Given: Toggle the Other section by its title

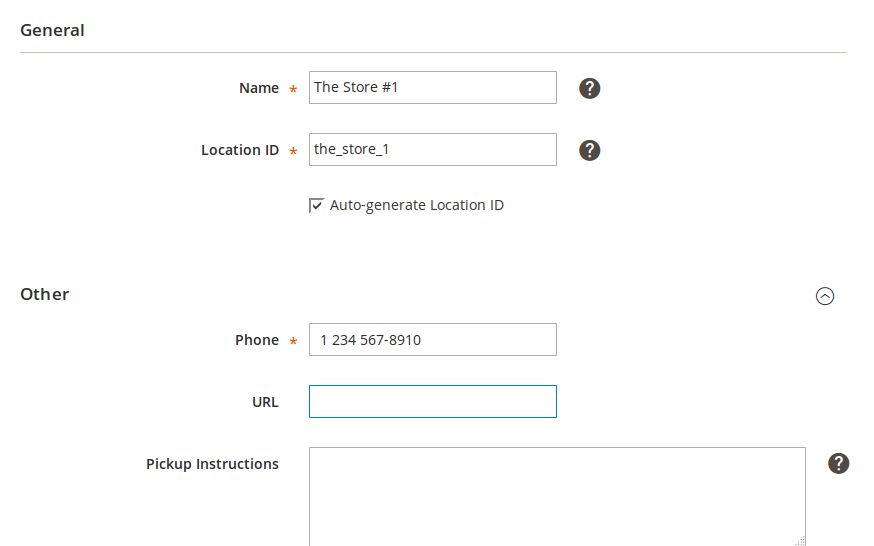Looking at the screenshot, I should [x=45, y=294].
